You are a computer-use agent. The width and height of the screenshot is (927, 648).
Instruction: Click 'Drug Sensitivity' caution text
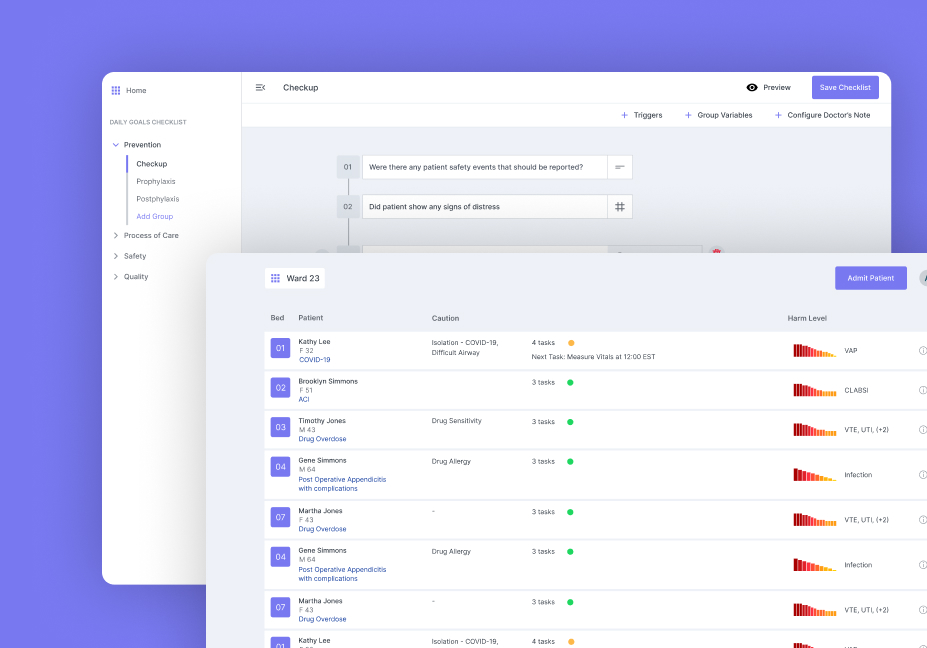(456, 421)
